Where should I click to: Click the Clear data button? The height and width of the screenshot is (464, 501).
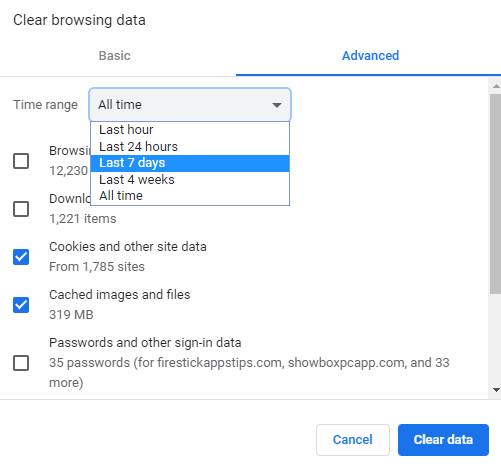(x=443, y=440)
